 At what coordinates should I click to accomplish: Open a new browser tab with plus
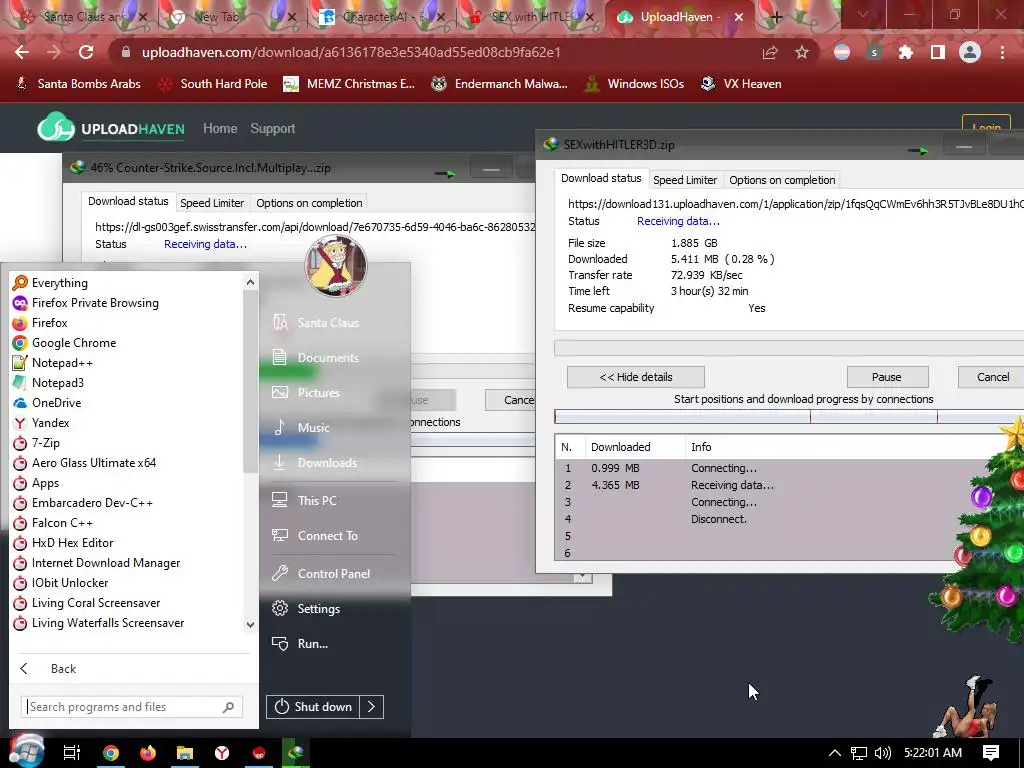tap(776, 18)
